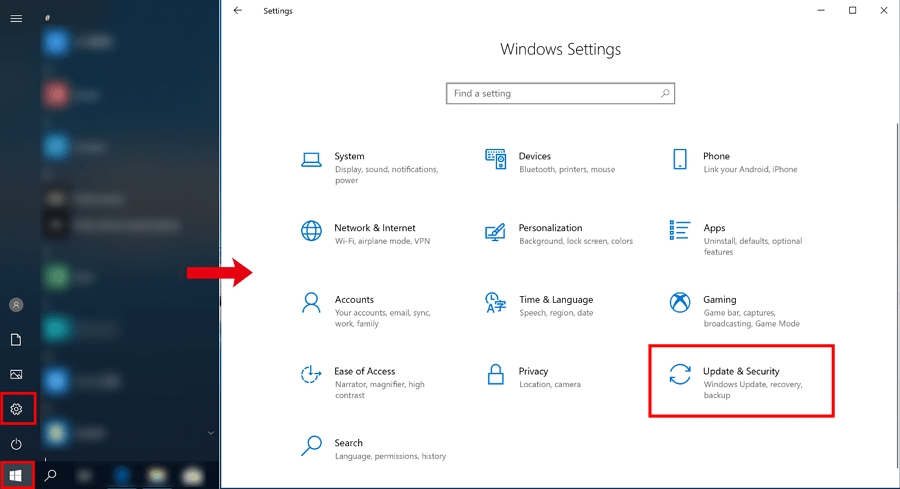The height and width of the screenshot is (489, 900).
Task: Click 'Language, permissions, history' description
Action: click(390, 456)
